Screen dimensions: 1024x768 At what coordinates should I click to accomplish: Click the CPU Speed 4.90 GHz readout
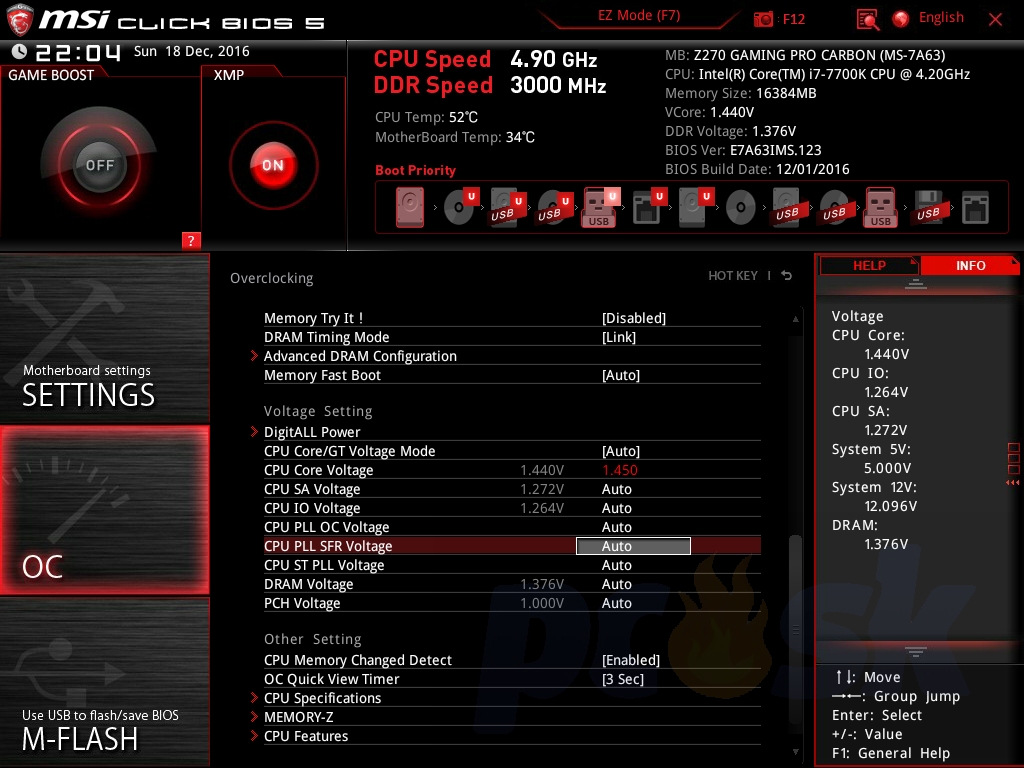[x=485, y=59]
